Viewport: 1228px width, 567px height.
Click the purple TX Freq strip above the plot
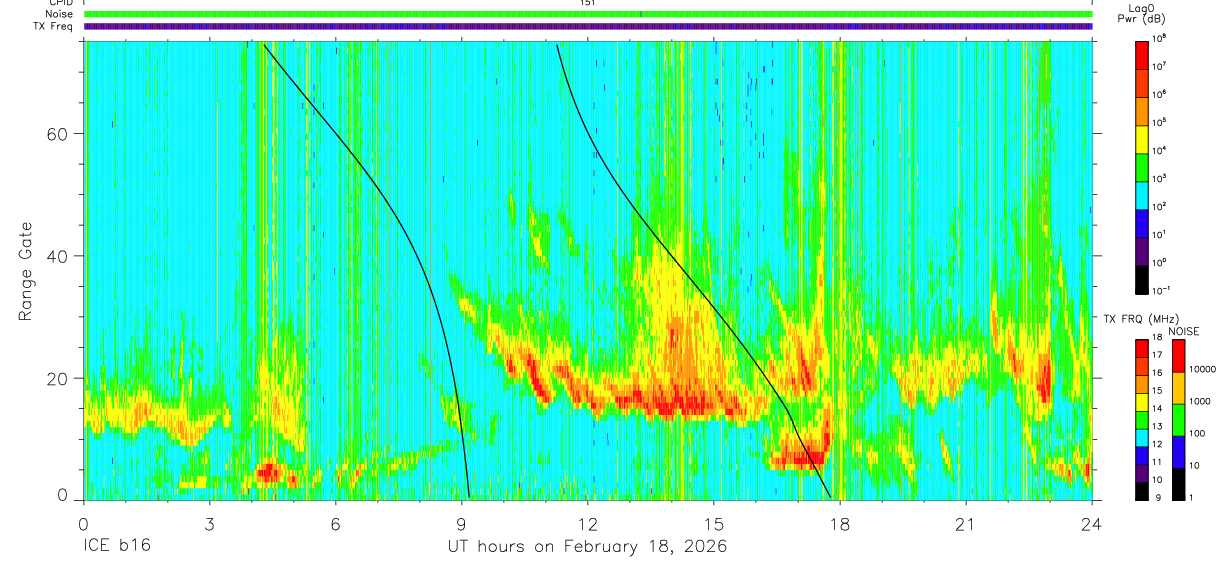[x=588, y=27]
